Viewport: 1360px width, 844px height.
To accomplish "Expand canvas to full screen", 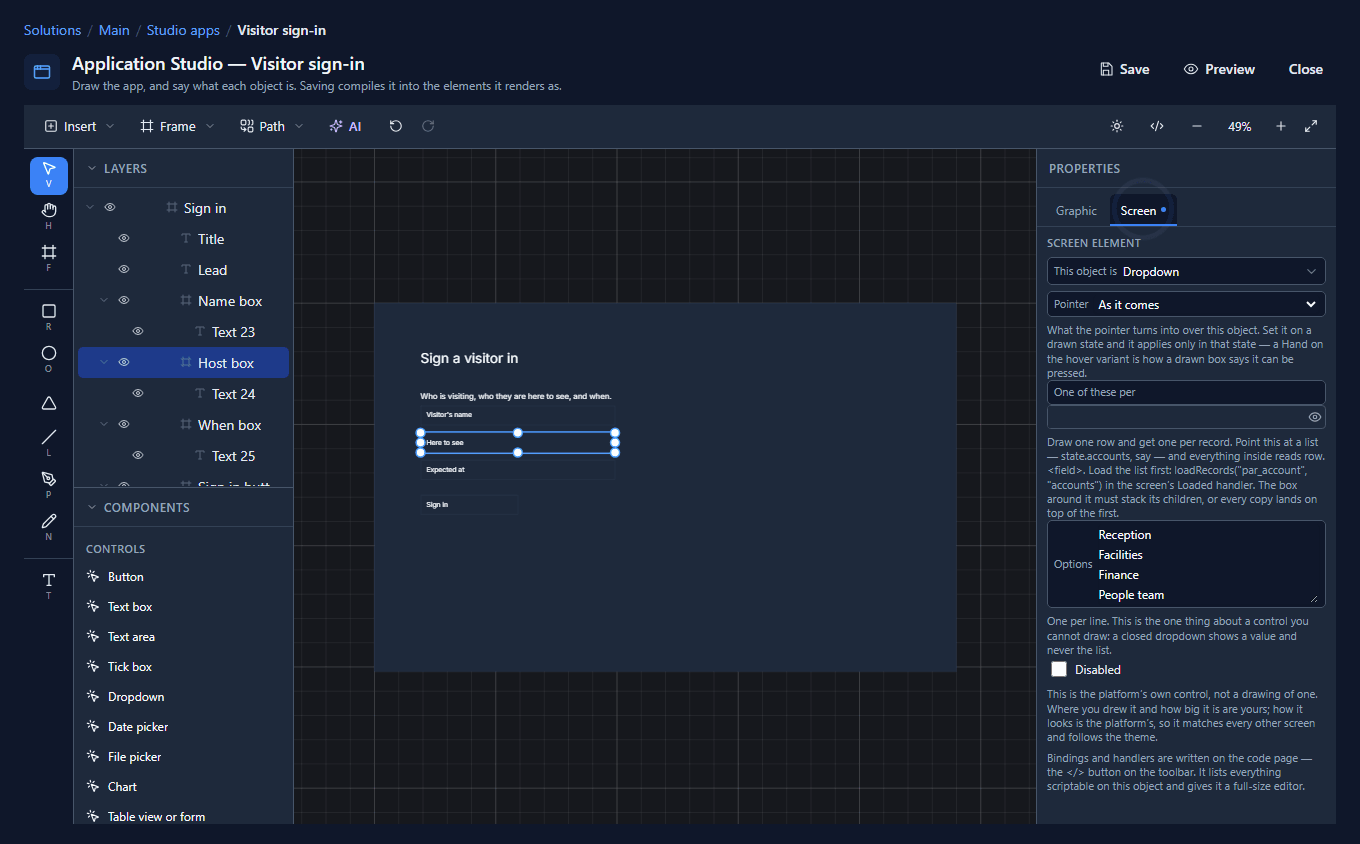I will coord(1311,126).
